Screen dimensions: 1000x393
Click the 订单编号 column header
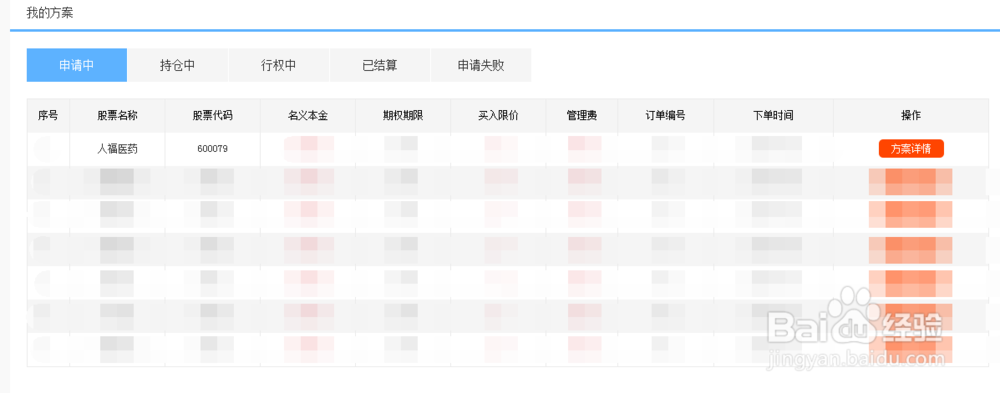pyautogui.click(x=666, y=115)
